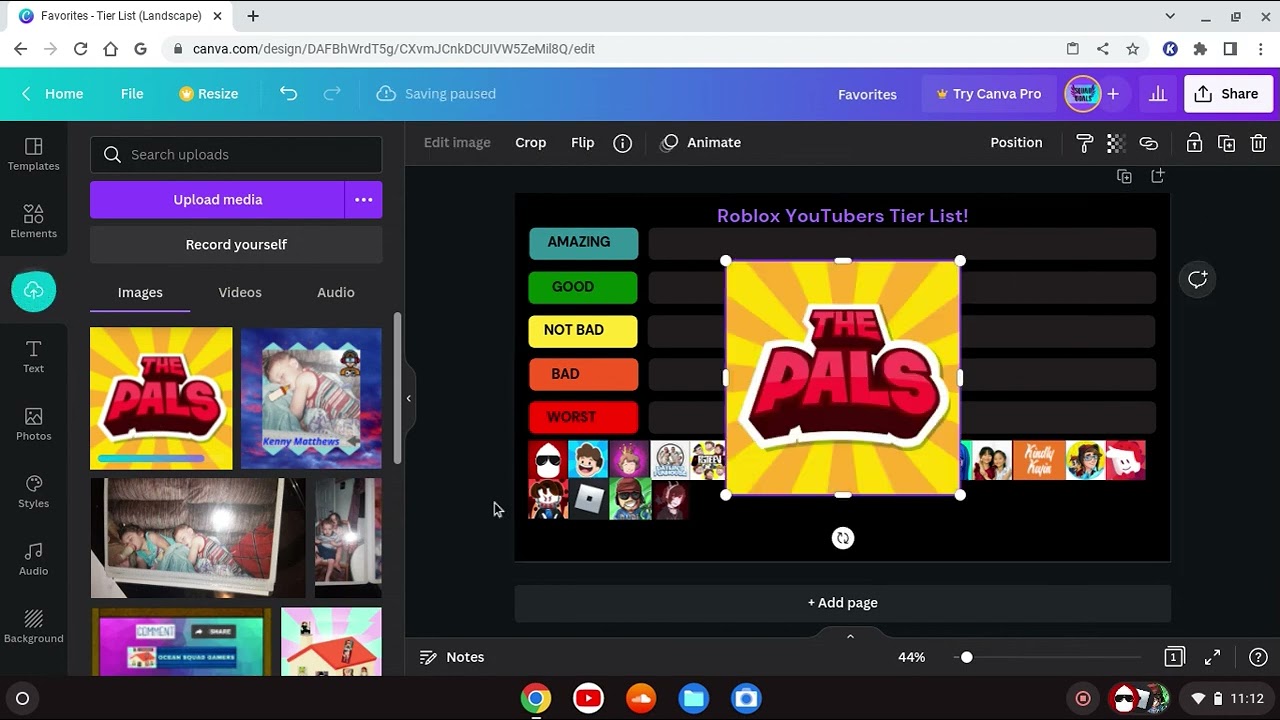Click the Upload media button

tap(217, 200)
